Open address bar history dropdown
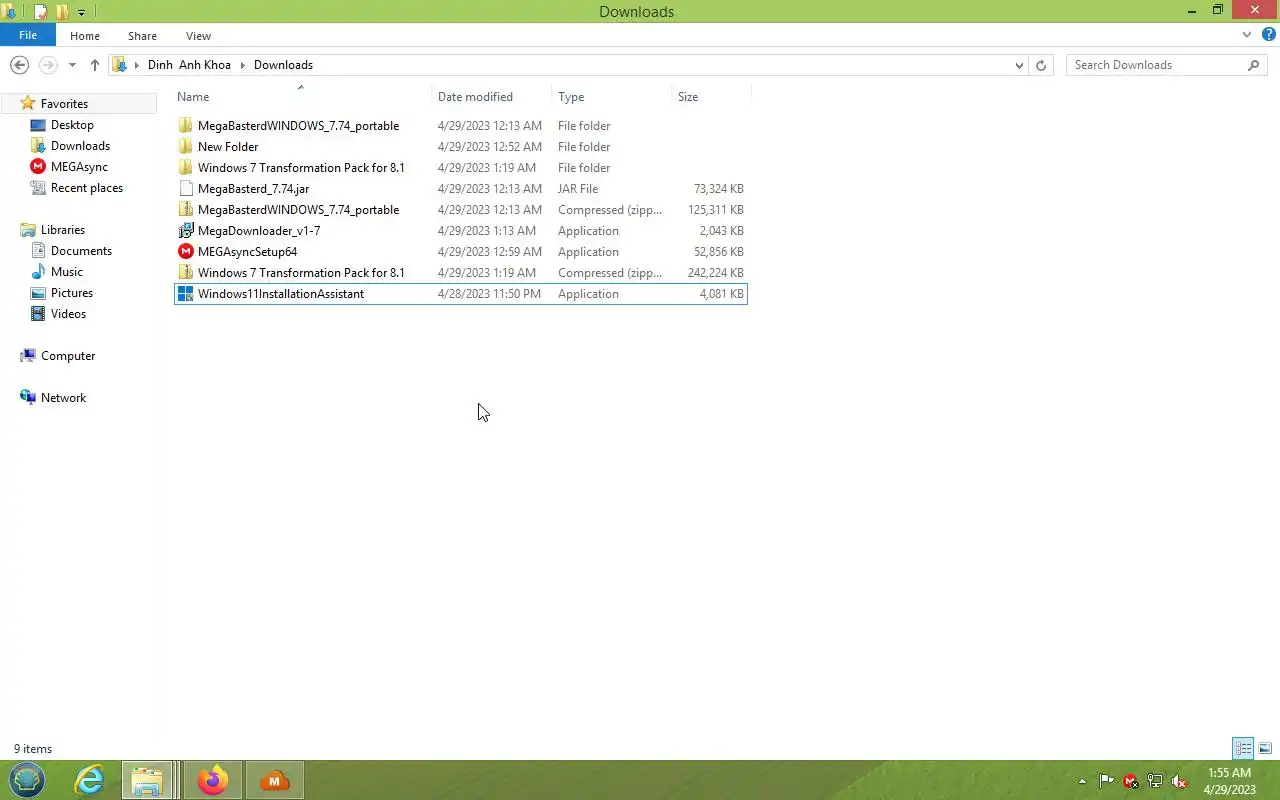Image resolution: width=1280 pixels, height=800 pixels. click(1019, 65)
